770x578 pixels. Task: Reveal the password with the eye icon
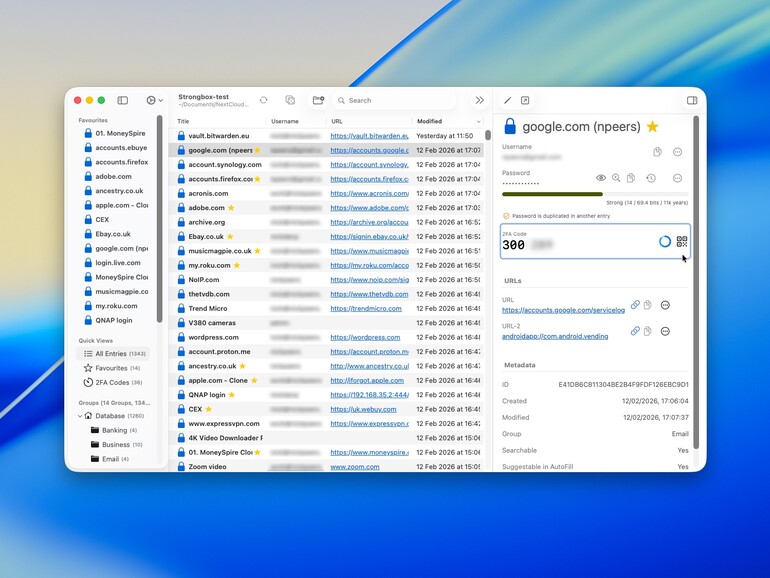tap(601, 178)
